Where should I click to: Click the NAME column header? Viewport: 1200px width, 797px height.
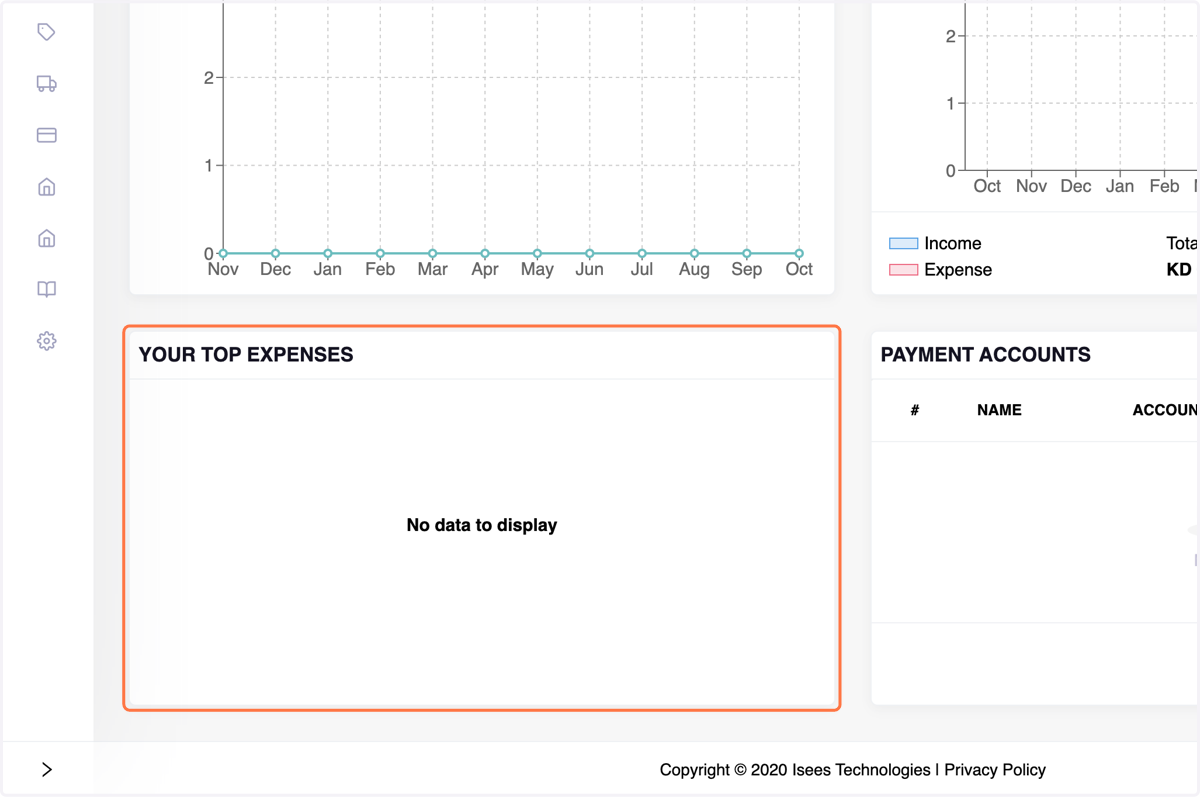point(999,410)
